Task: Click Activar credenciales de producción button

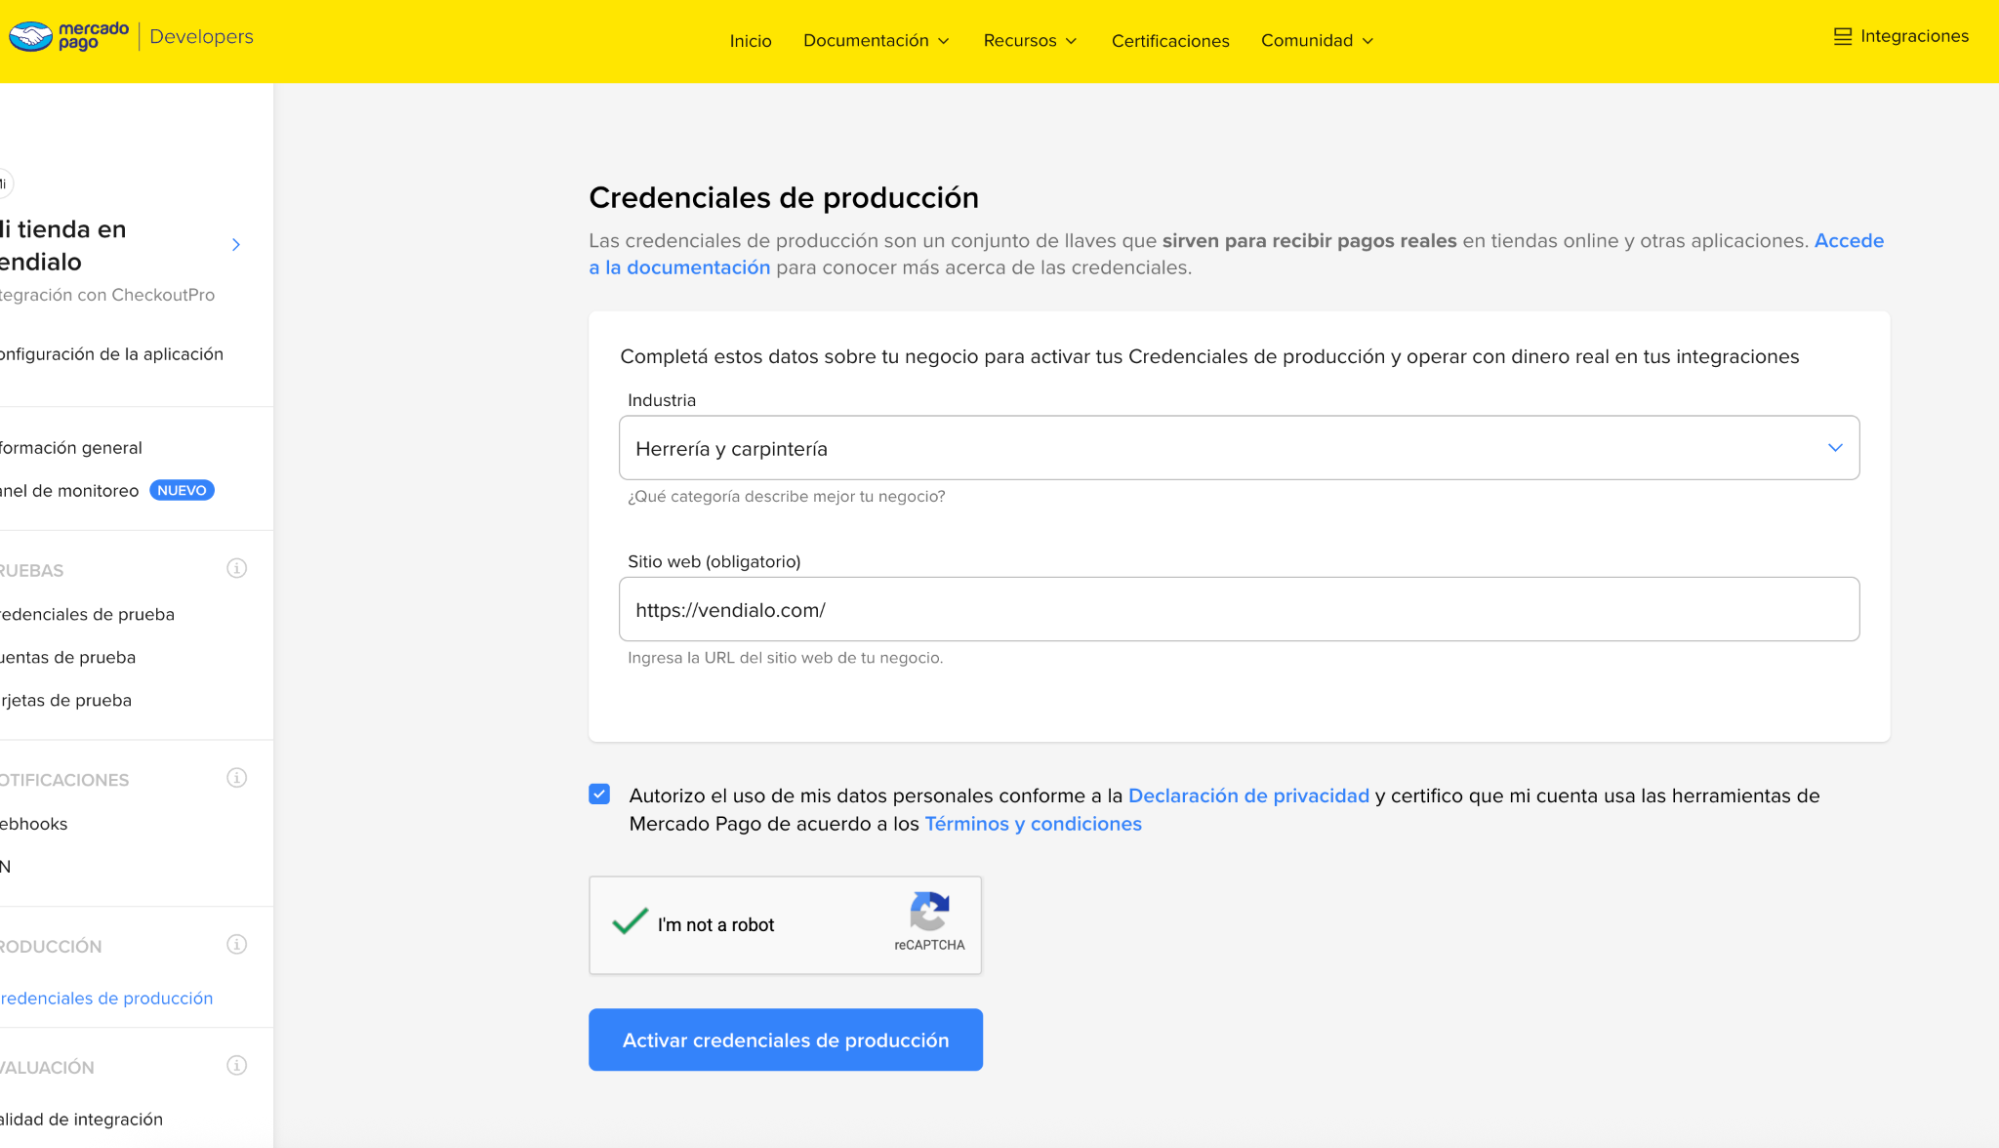Action: pyautogui.click(x=785, y=1039)
